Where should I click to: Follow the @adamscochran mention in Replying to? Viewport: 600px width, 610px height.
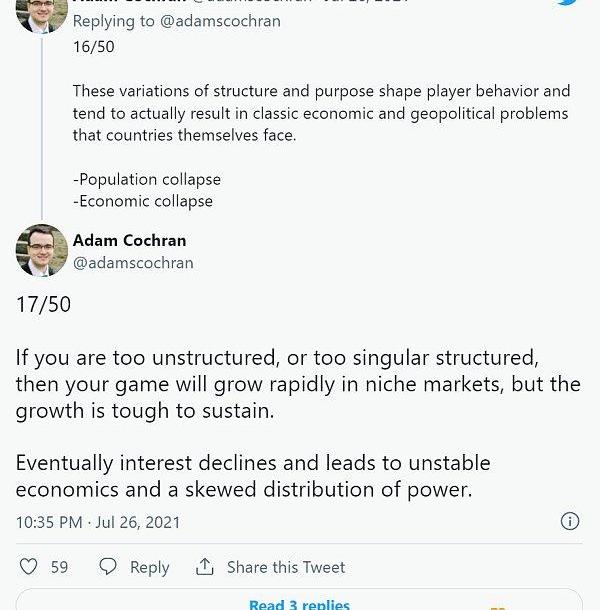[226, 21]
